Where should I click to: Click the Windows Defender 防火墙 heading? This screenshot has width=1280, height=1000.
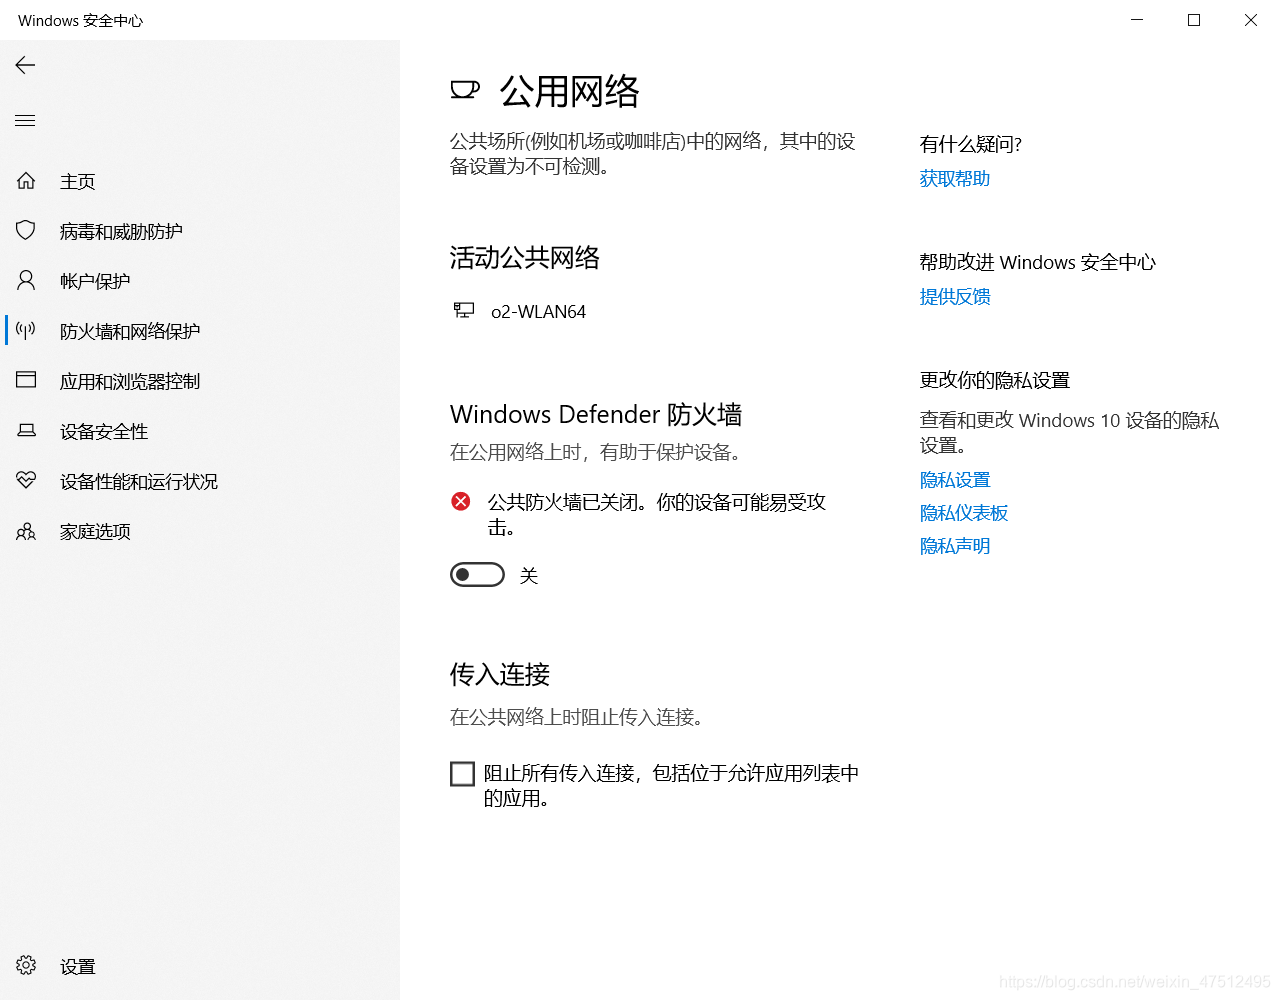tap(596, 414)
